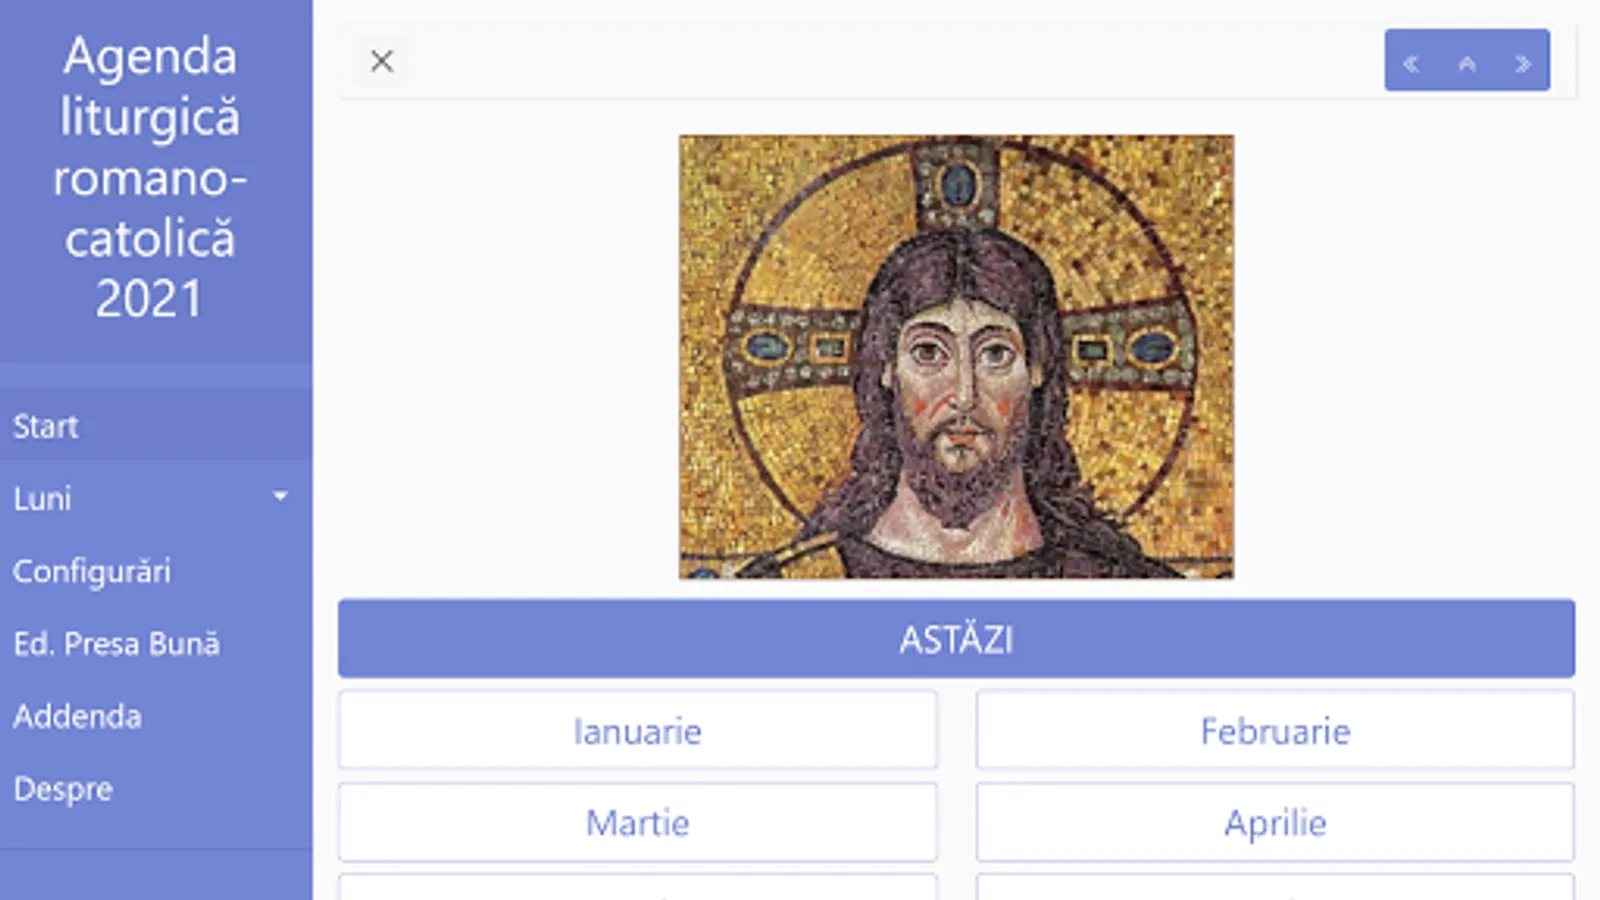Select the Aprilie month button
The width and height of the screenshot is (1600, 900).
1275,823
